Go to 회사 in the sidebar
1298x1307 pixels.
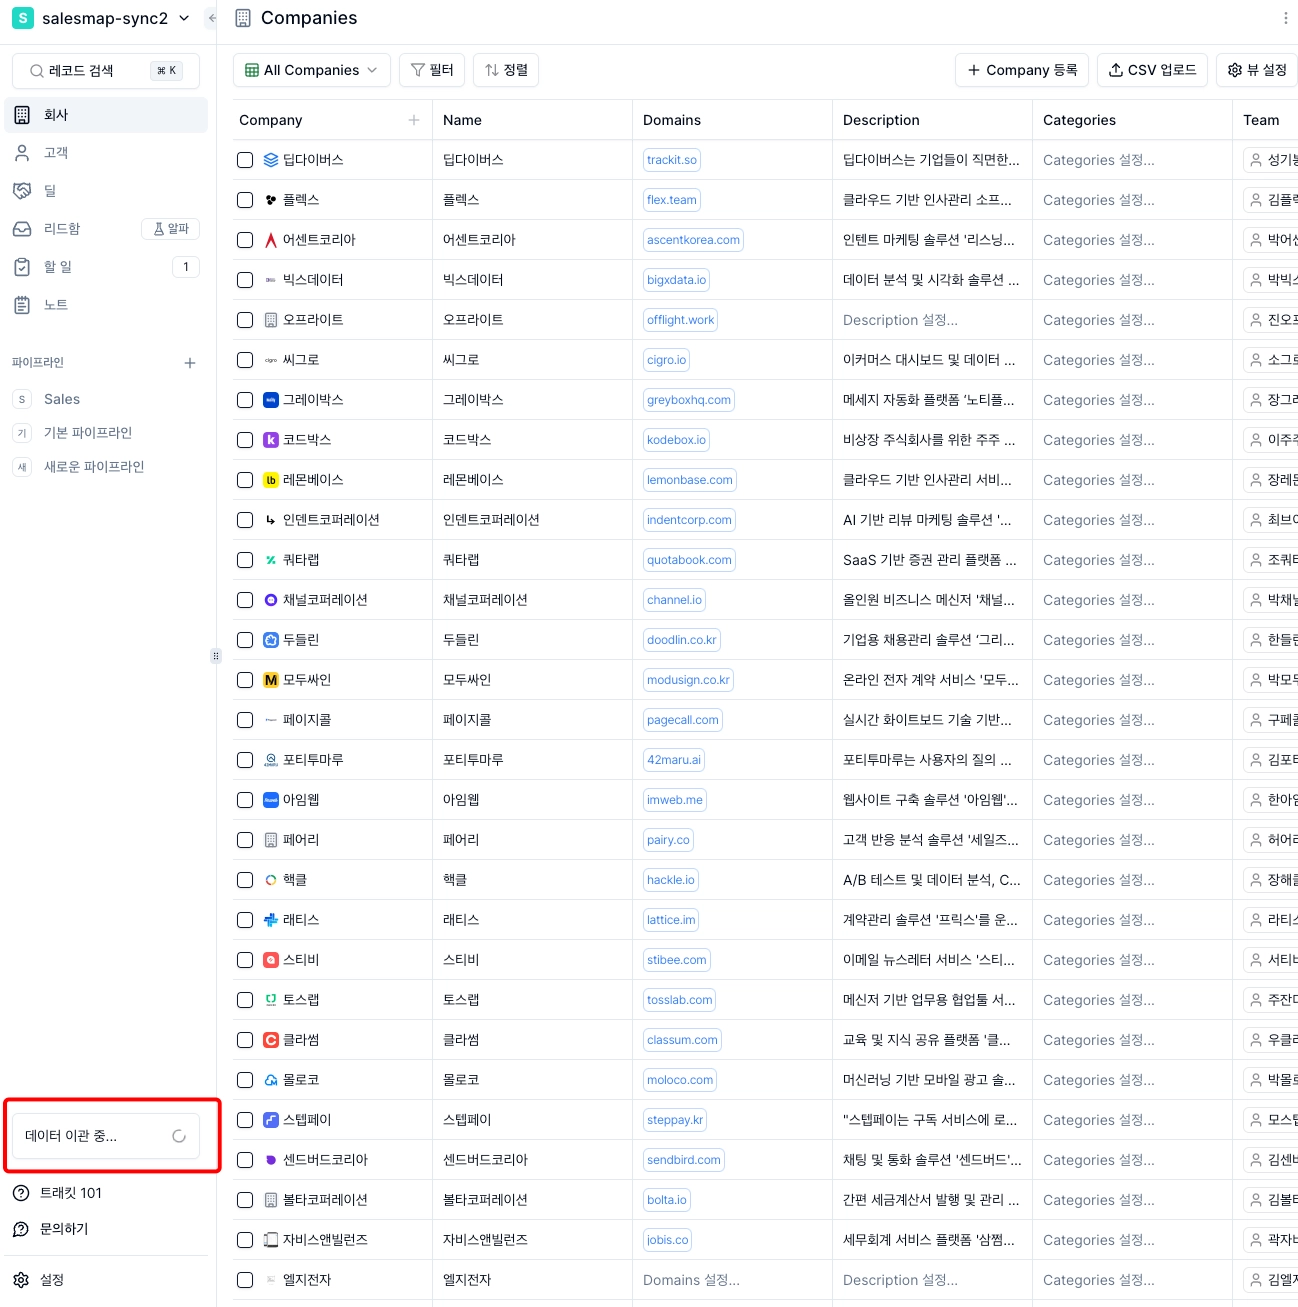[x=106, y=115]
